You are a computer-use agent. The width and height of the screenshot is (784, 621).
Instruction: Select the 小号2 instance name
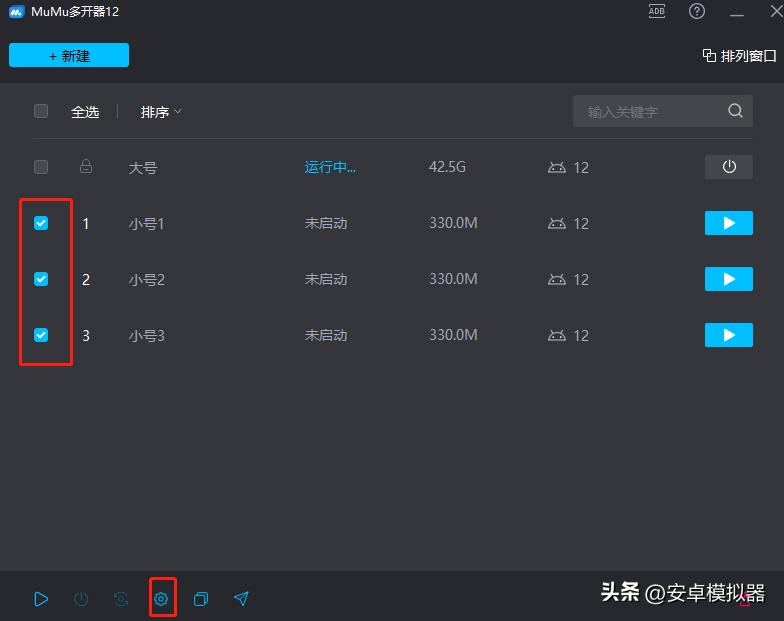(146, 280)
